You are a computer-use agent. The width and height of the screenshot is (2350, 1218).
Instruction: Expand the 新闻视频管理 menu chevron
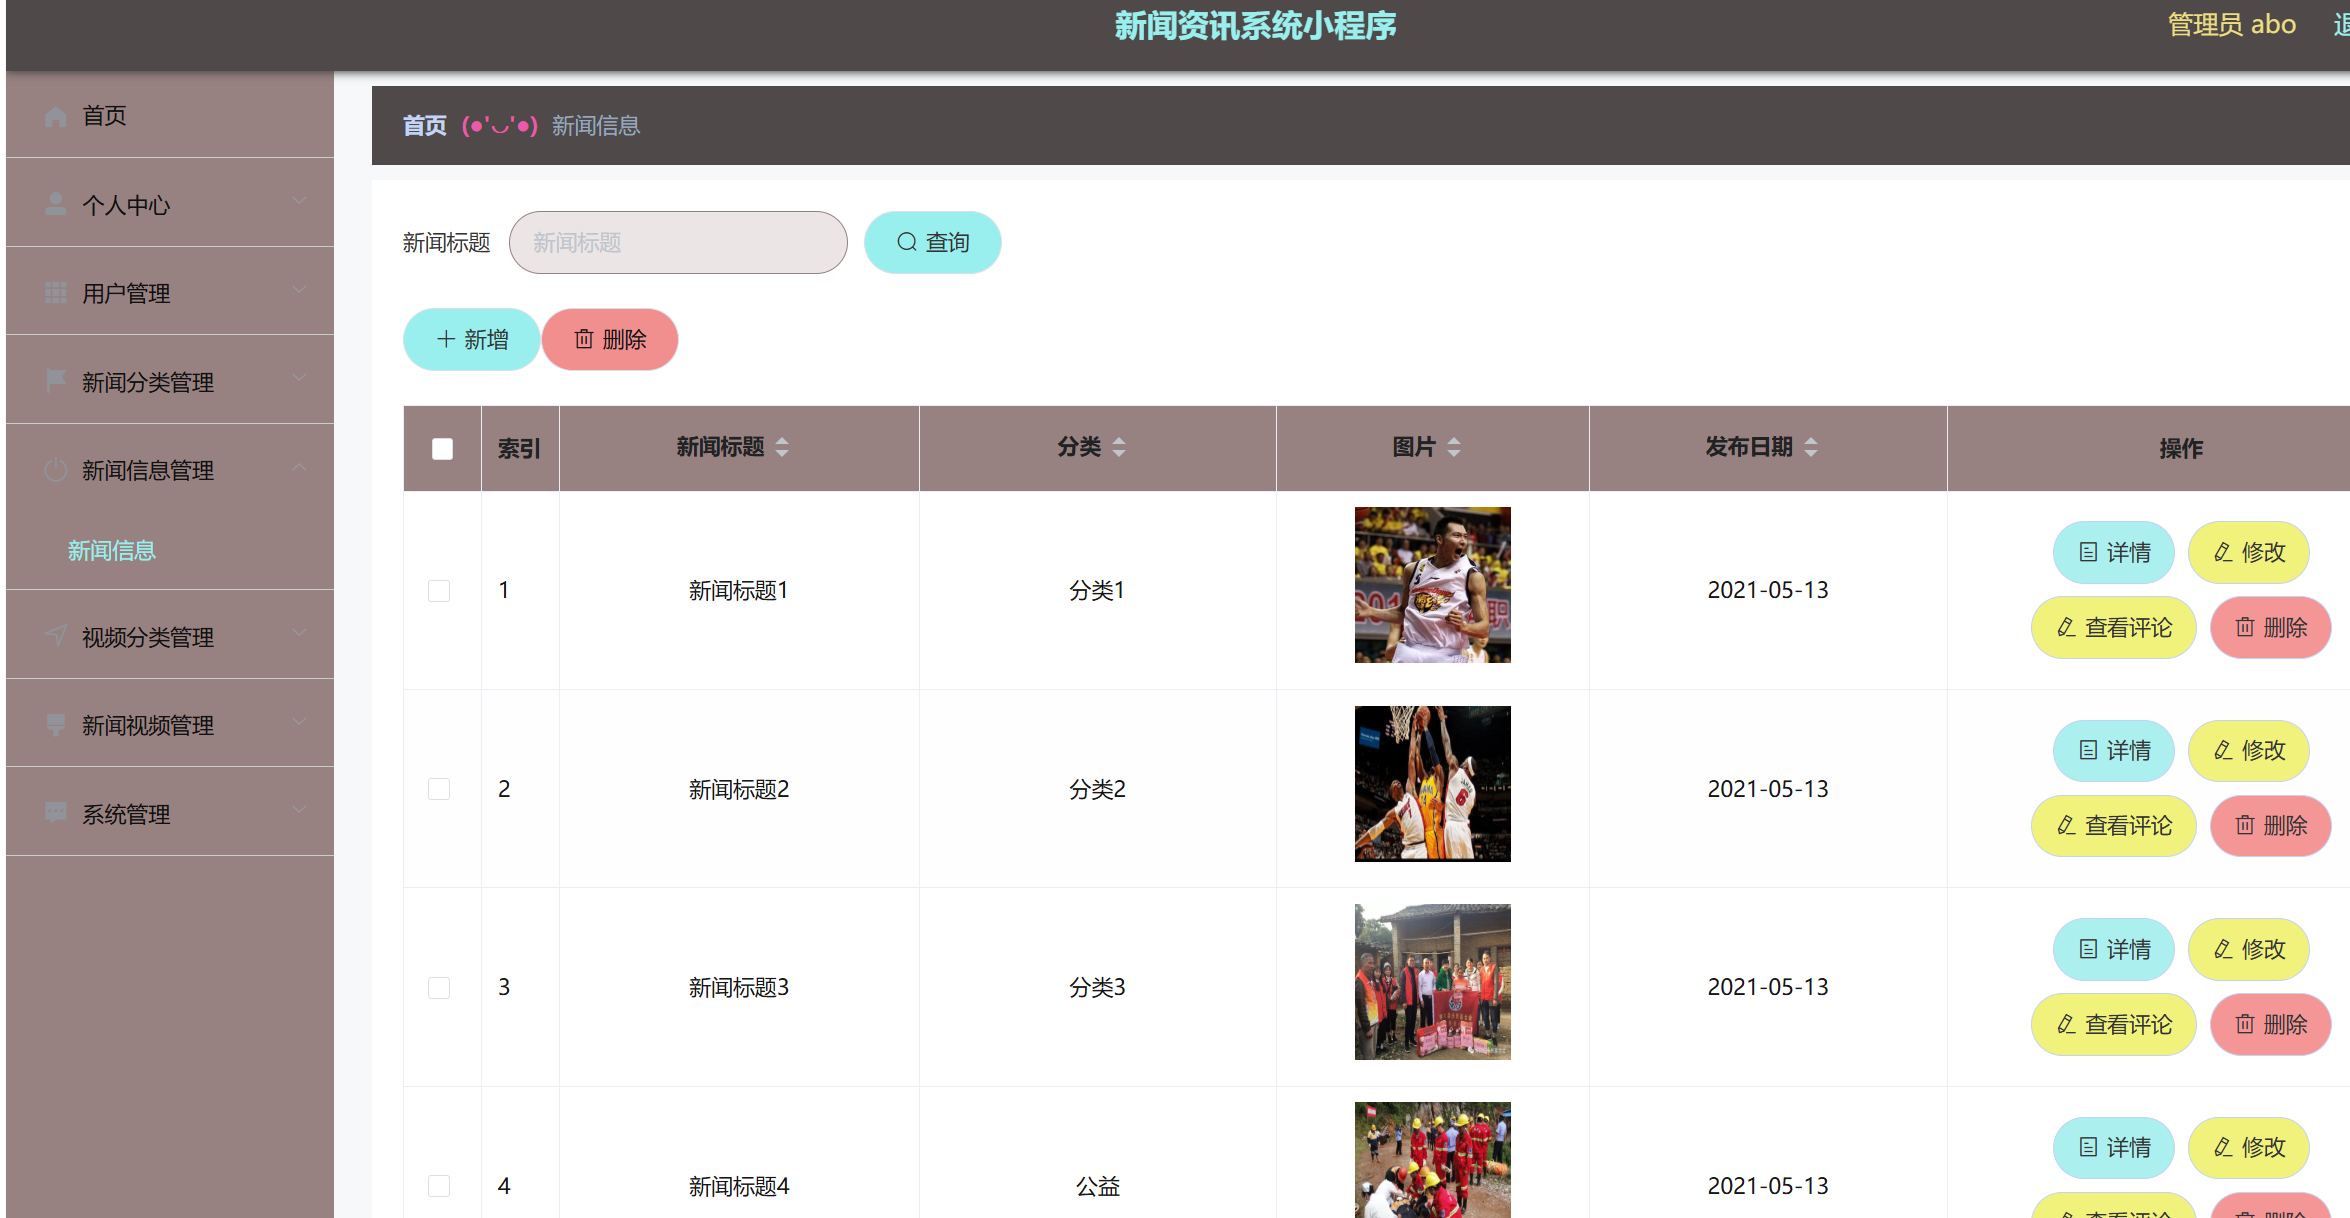pyautogui.click(x=299, y=722)
